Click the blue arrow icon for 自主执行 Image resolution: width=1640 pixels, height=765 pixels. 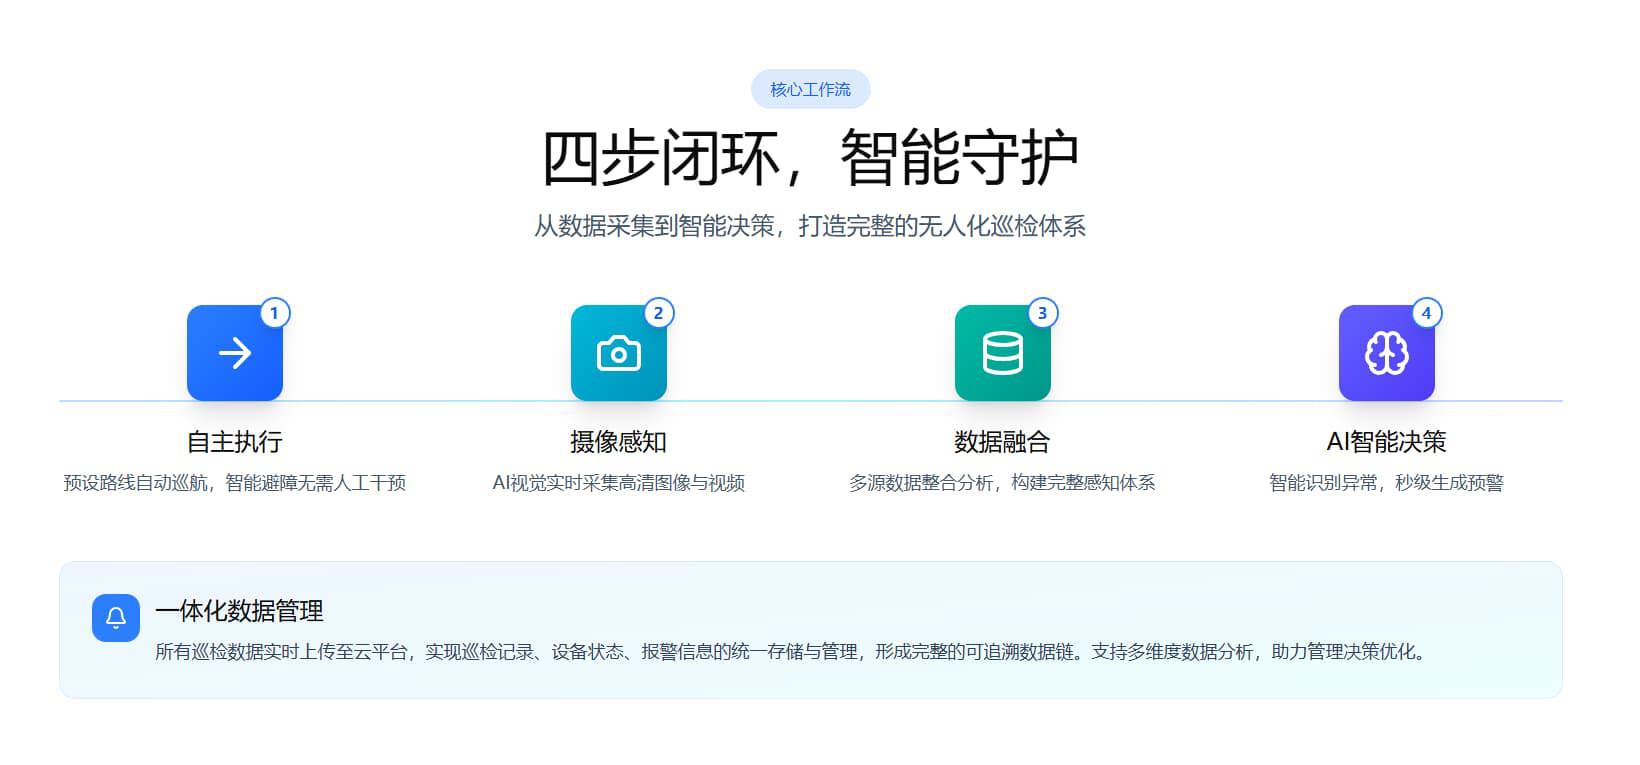coord(235,353)
